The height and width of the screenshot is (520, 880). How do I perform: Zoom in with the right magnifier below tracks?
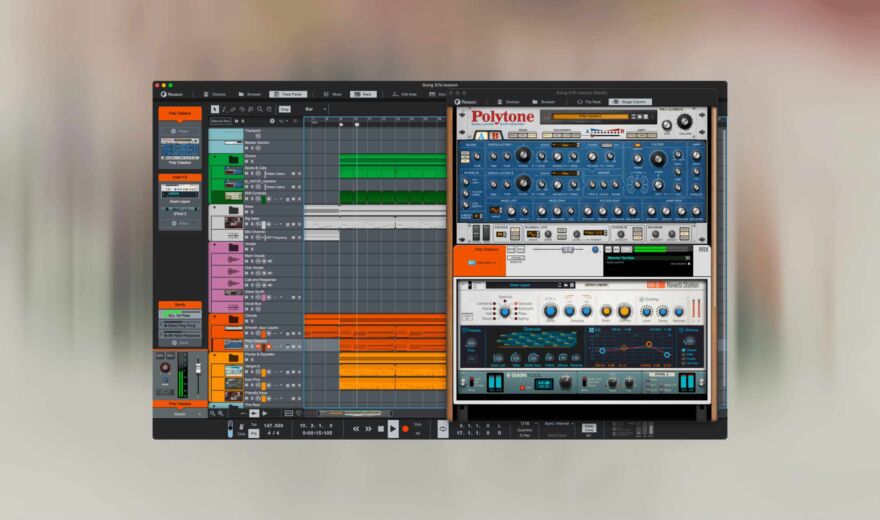pyautogui.click(x=221, y=413)
